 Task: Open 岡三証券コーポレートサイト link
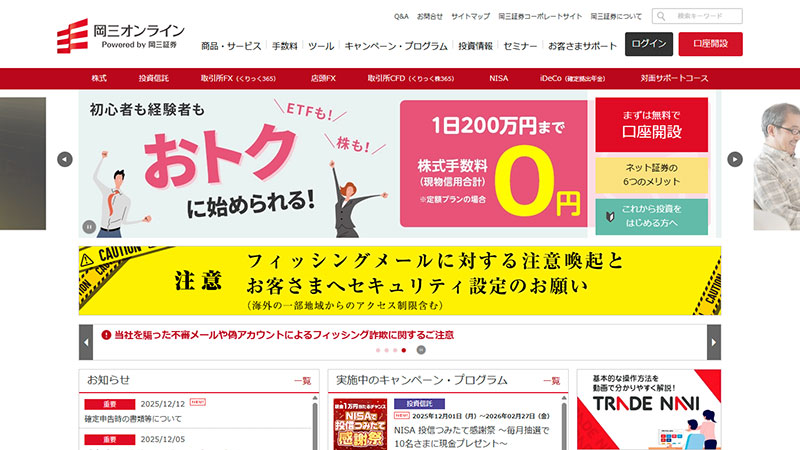tap(540, 16)
